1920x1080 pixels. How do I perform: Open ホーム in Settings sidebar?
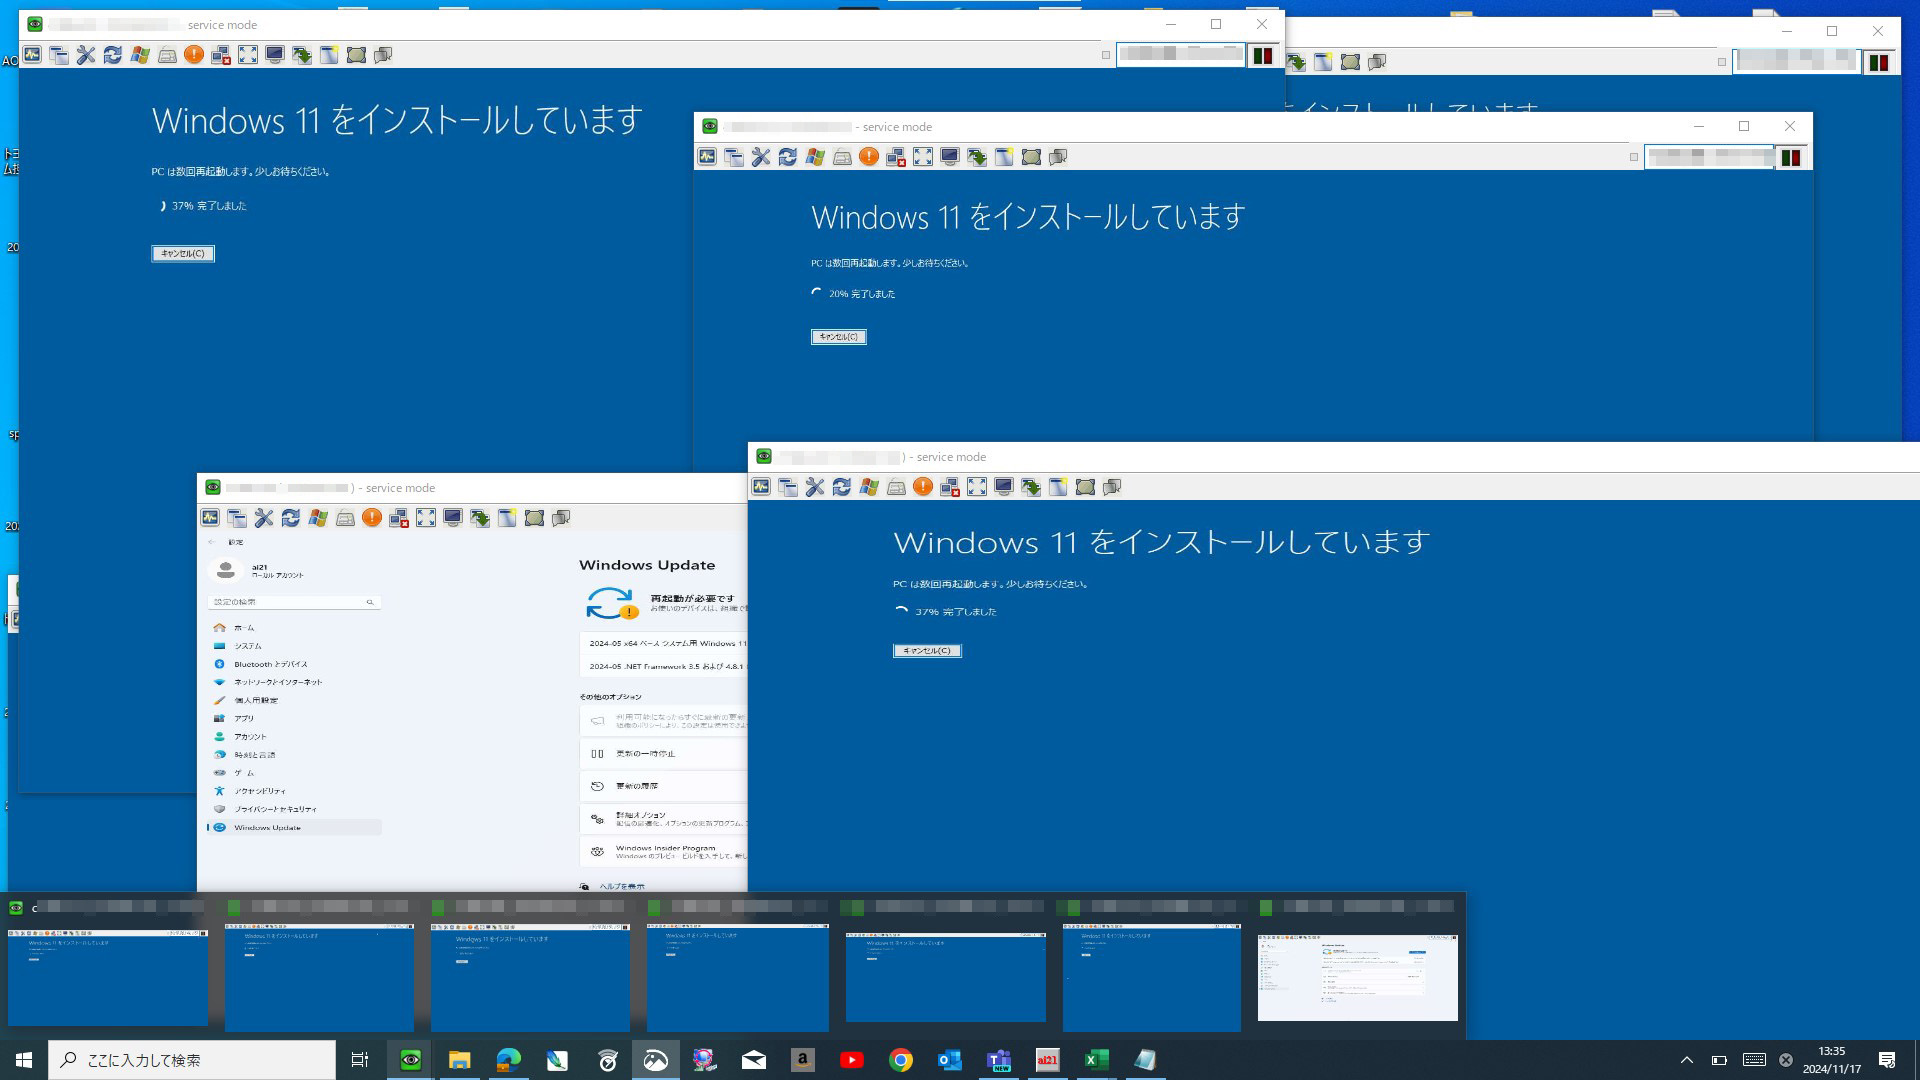(294, 628)
